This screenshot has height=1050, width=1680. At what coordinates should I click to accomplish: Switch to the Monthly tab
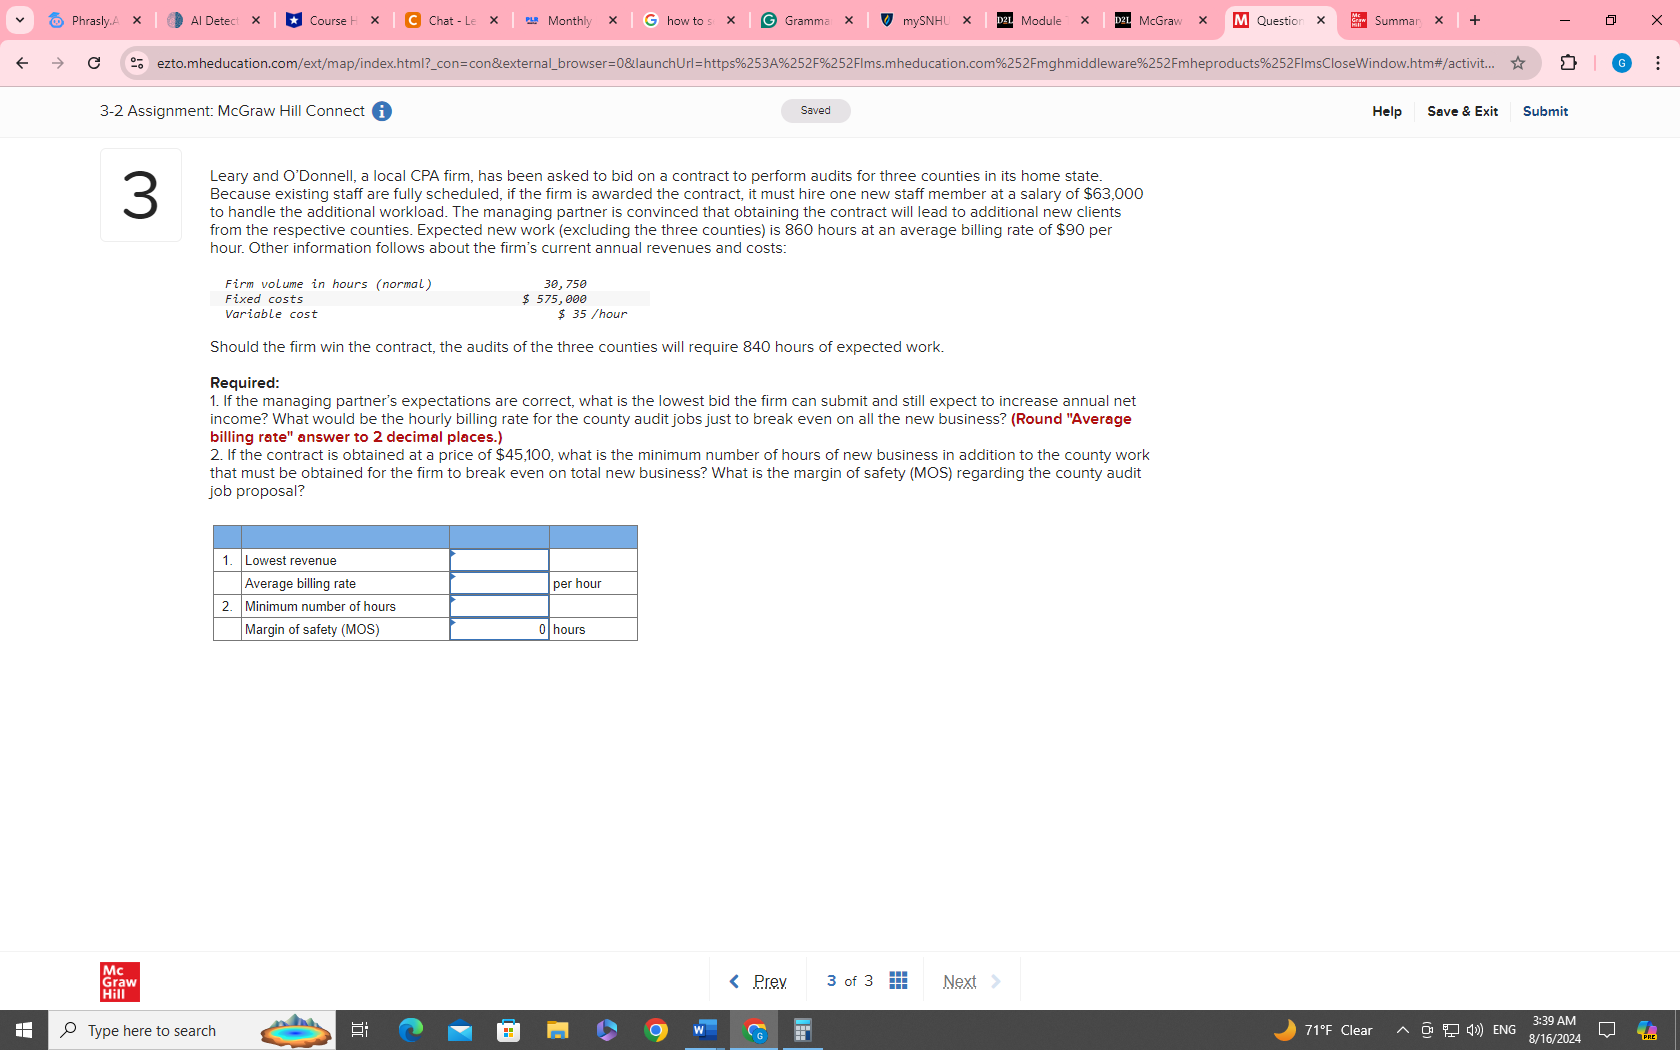point(570,20)
